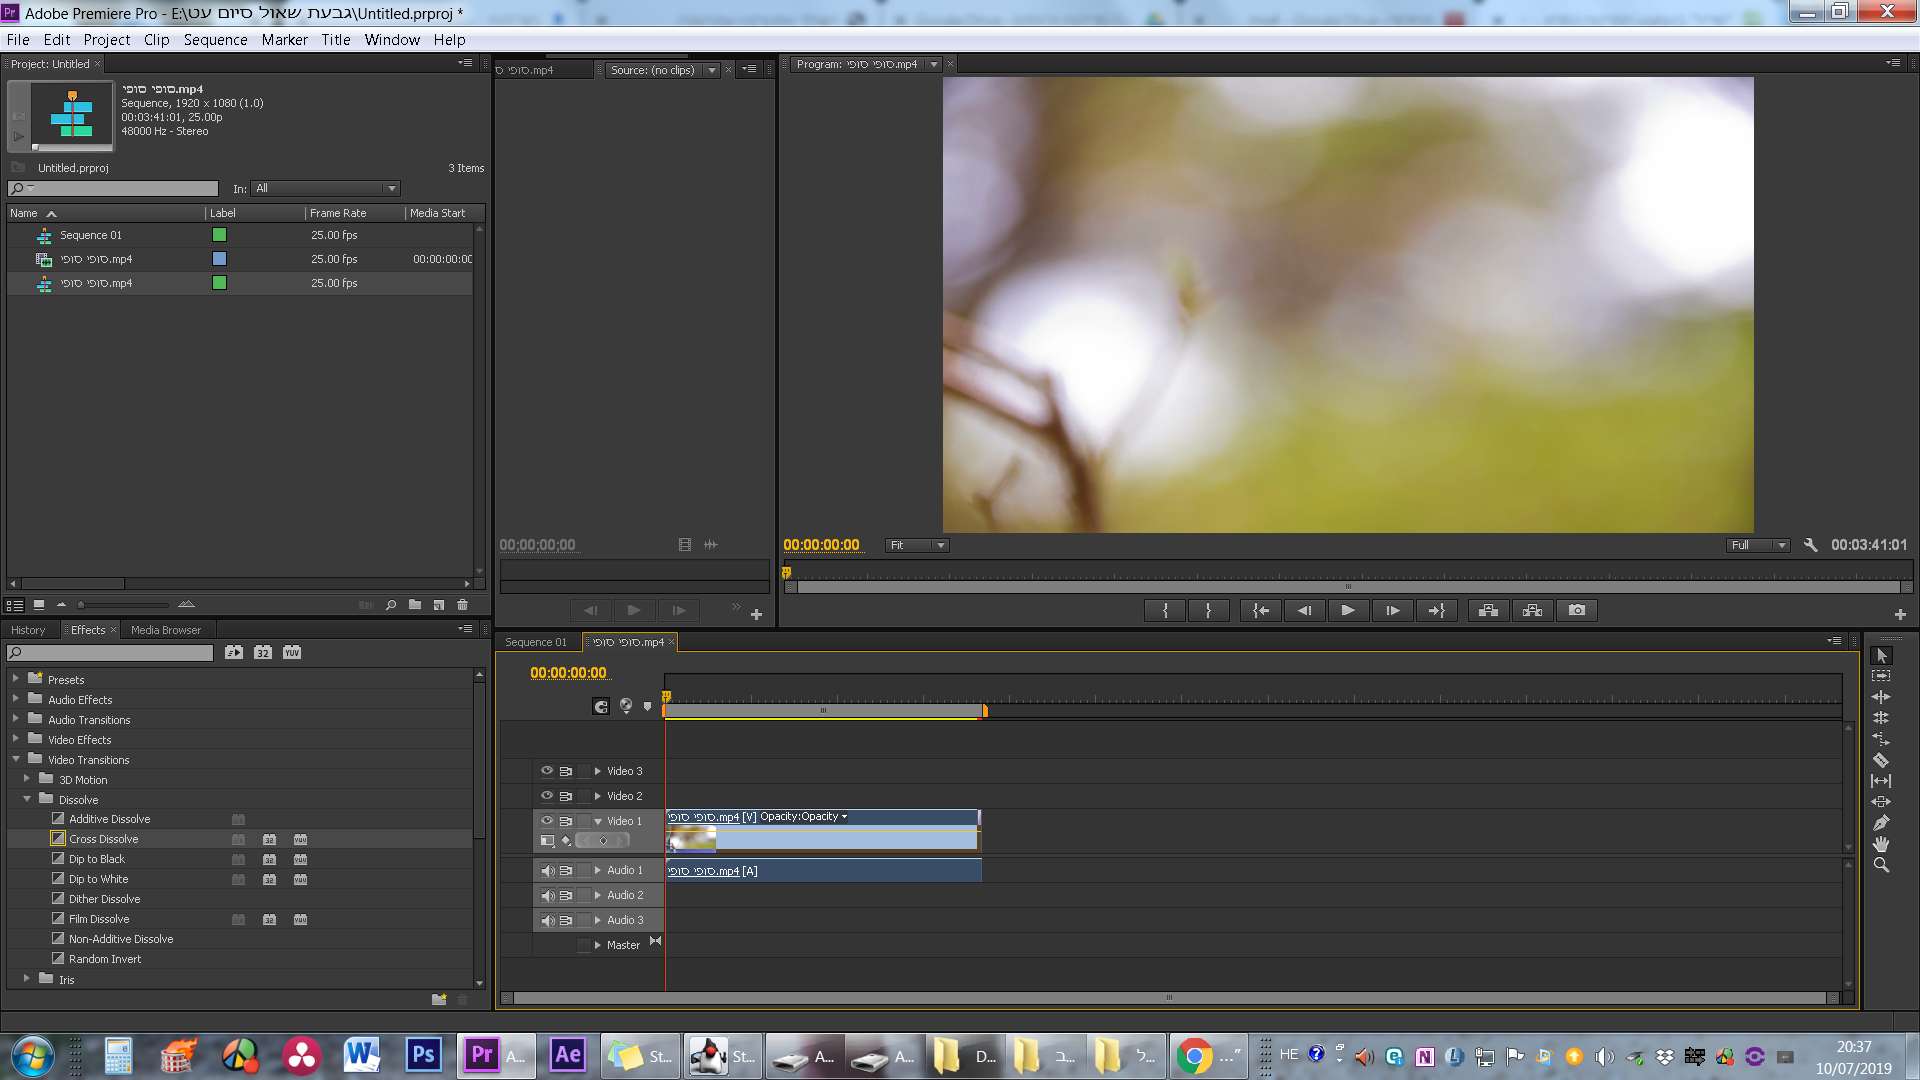Image resolution: width=1920 pixels, height=1080 pixels.
Task: Click the New Bin folder icon
Action: tap(414, 605)
